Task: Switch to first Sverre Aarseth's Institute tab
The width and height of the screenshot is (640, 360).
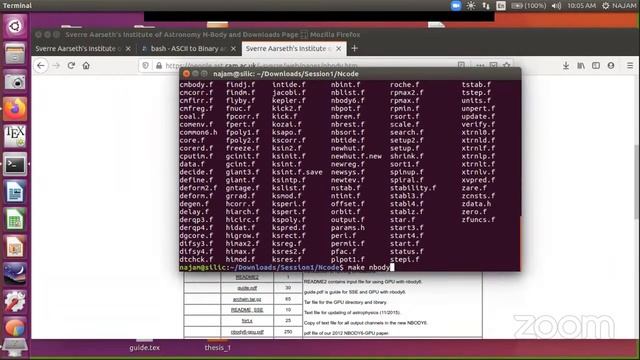Action: pyautogui.click(x=78, y=49)
